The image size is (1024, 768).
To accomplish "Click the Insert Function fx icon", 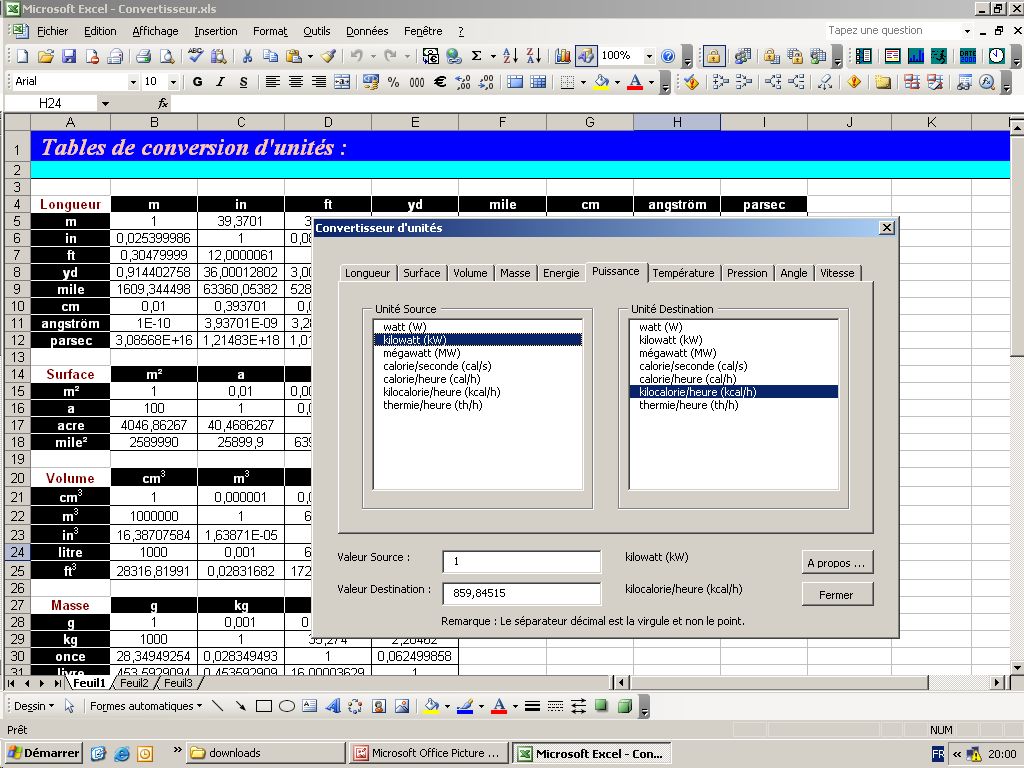I will 163,103.
